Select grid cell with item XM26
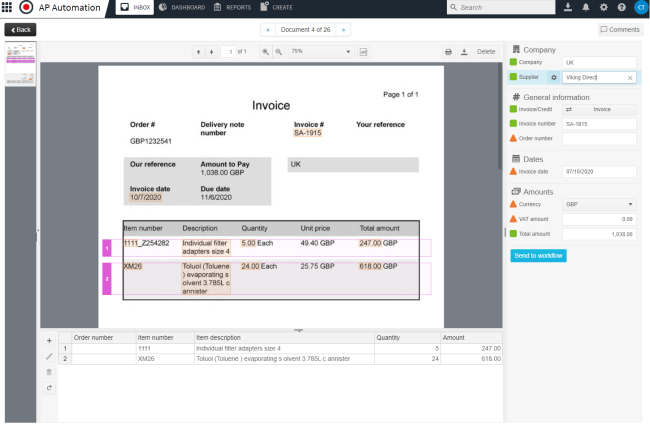Viewport: 650px width, 429px height. [165, 359]
